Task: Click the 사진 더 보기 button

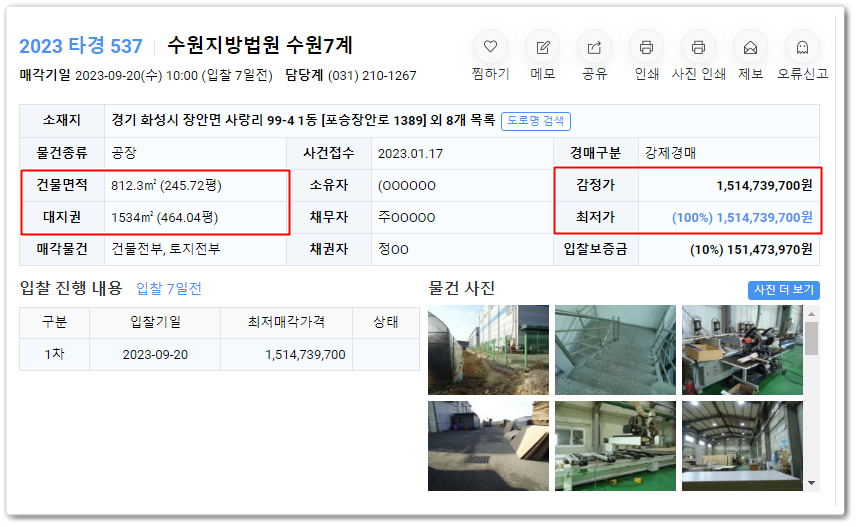Action: click(x=783, y=290)
